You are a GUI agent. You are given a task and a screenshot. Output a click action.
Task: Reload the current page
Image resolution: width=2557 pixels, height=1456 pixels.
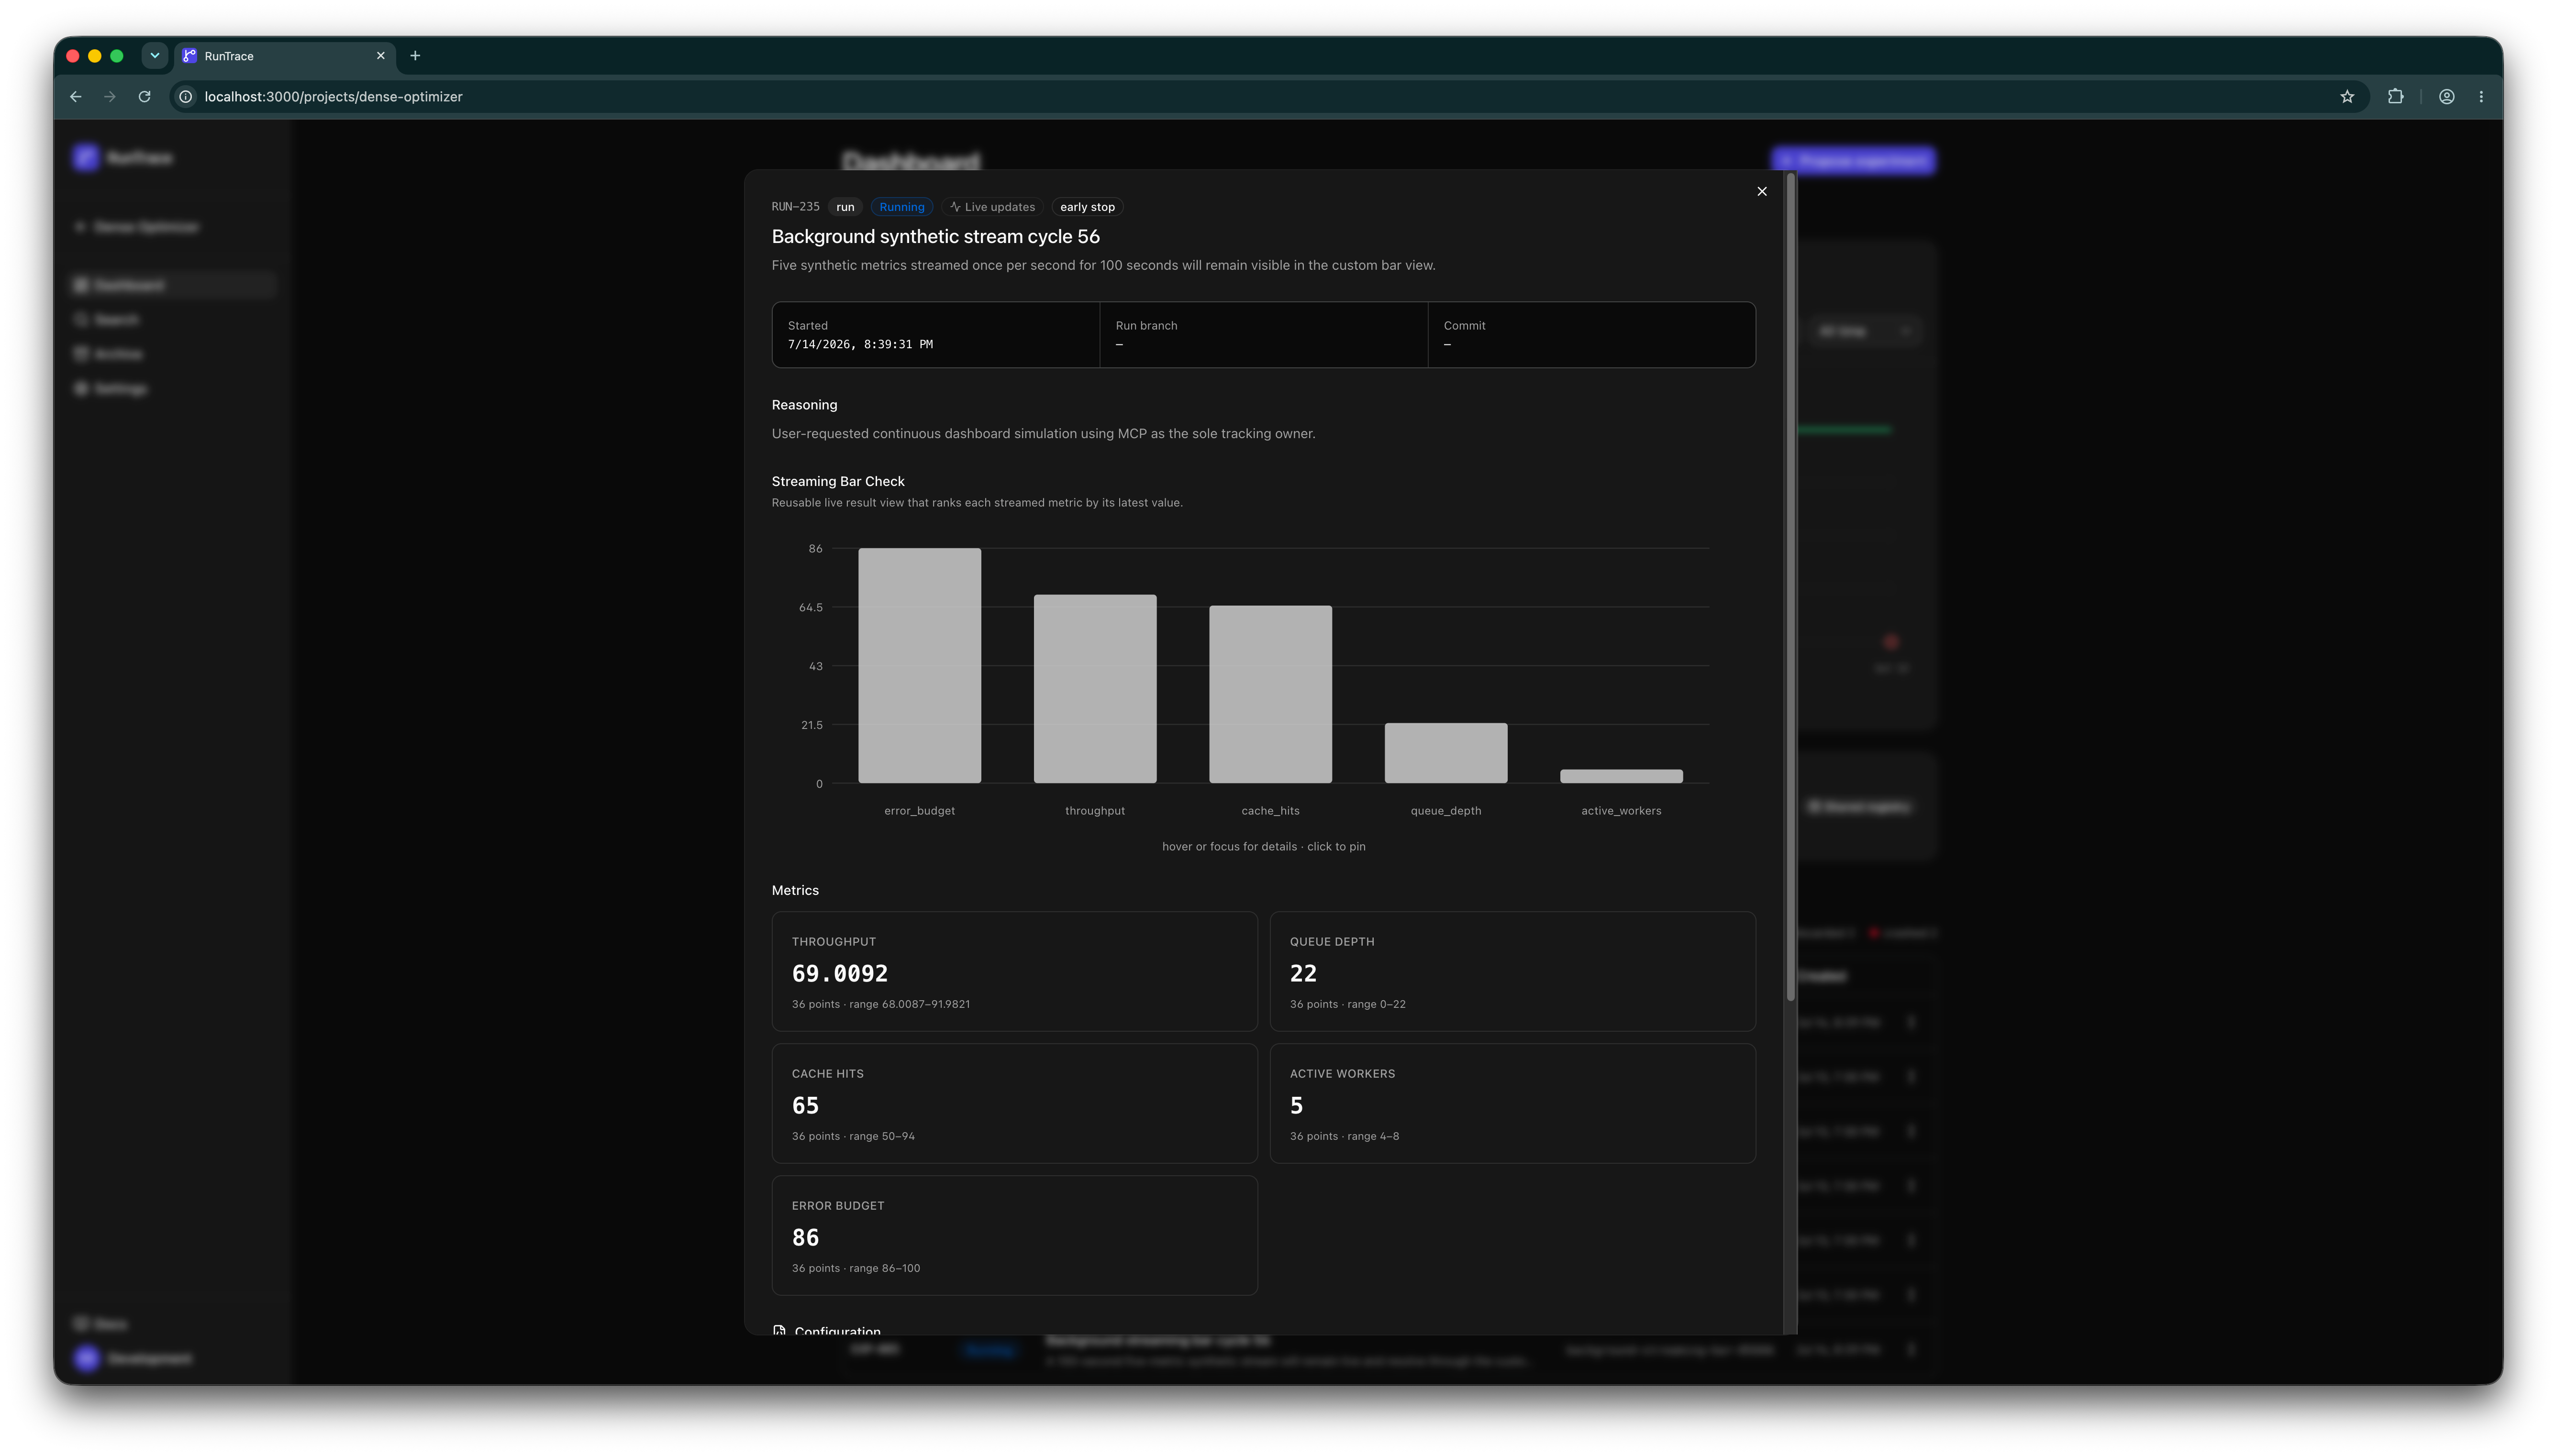point(145,97)
